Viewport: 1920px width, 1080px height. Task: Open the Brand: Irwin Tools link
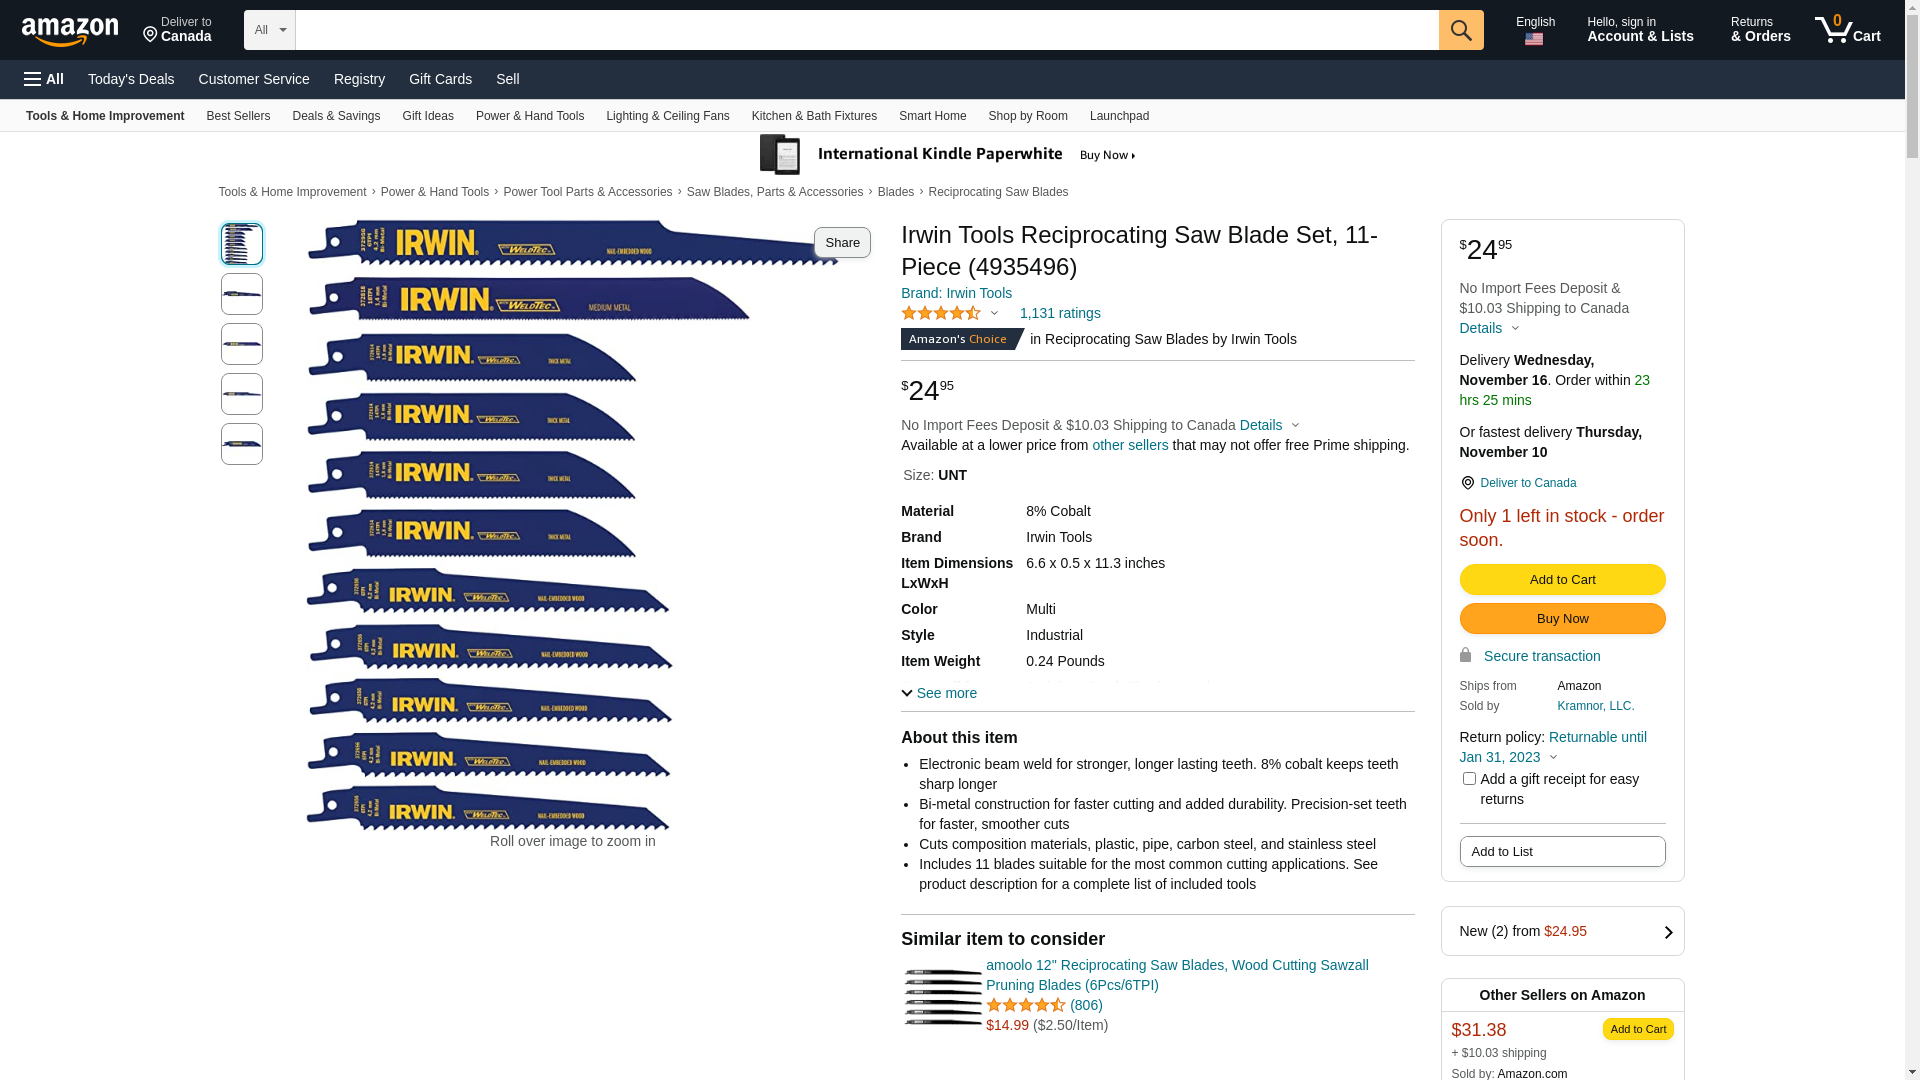tap(956, 293)
